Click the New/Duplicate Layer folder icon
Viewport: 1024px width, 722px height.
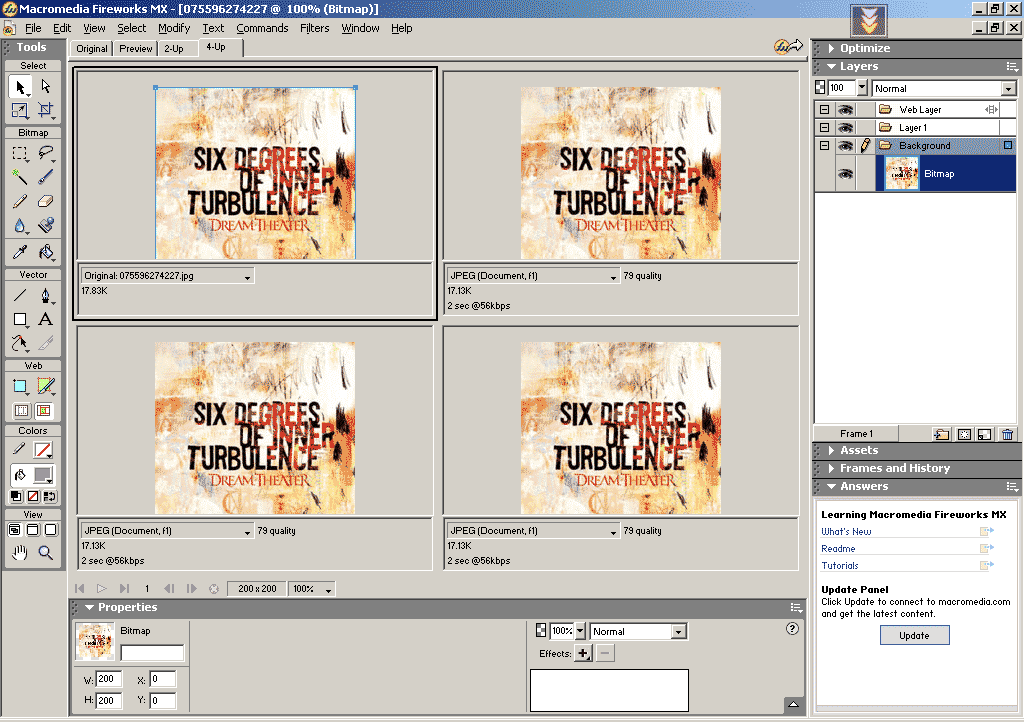pos(941,434)
